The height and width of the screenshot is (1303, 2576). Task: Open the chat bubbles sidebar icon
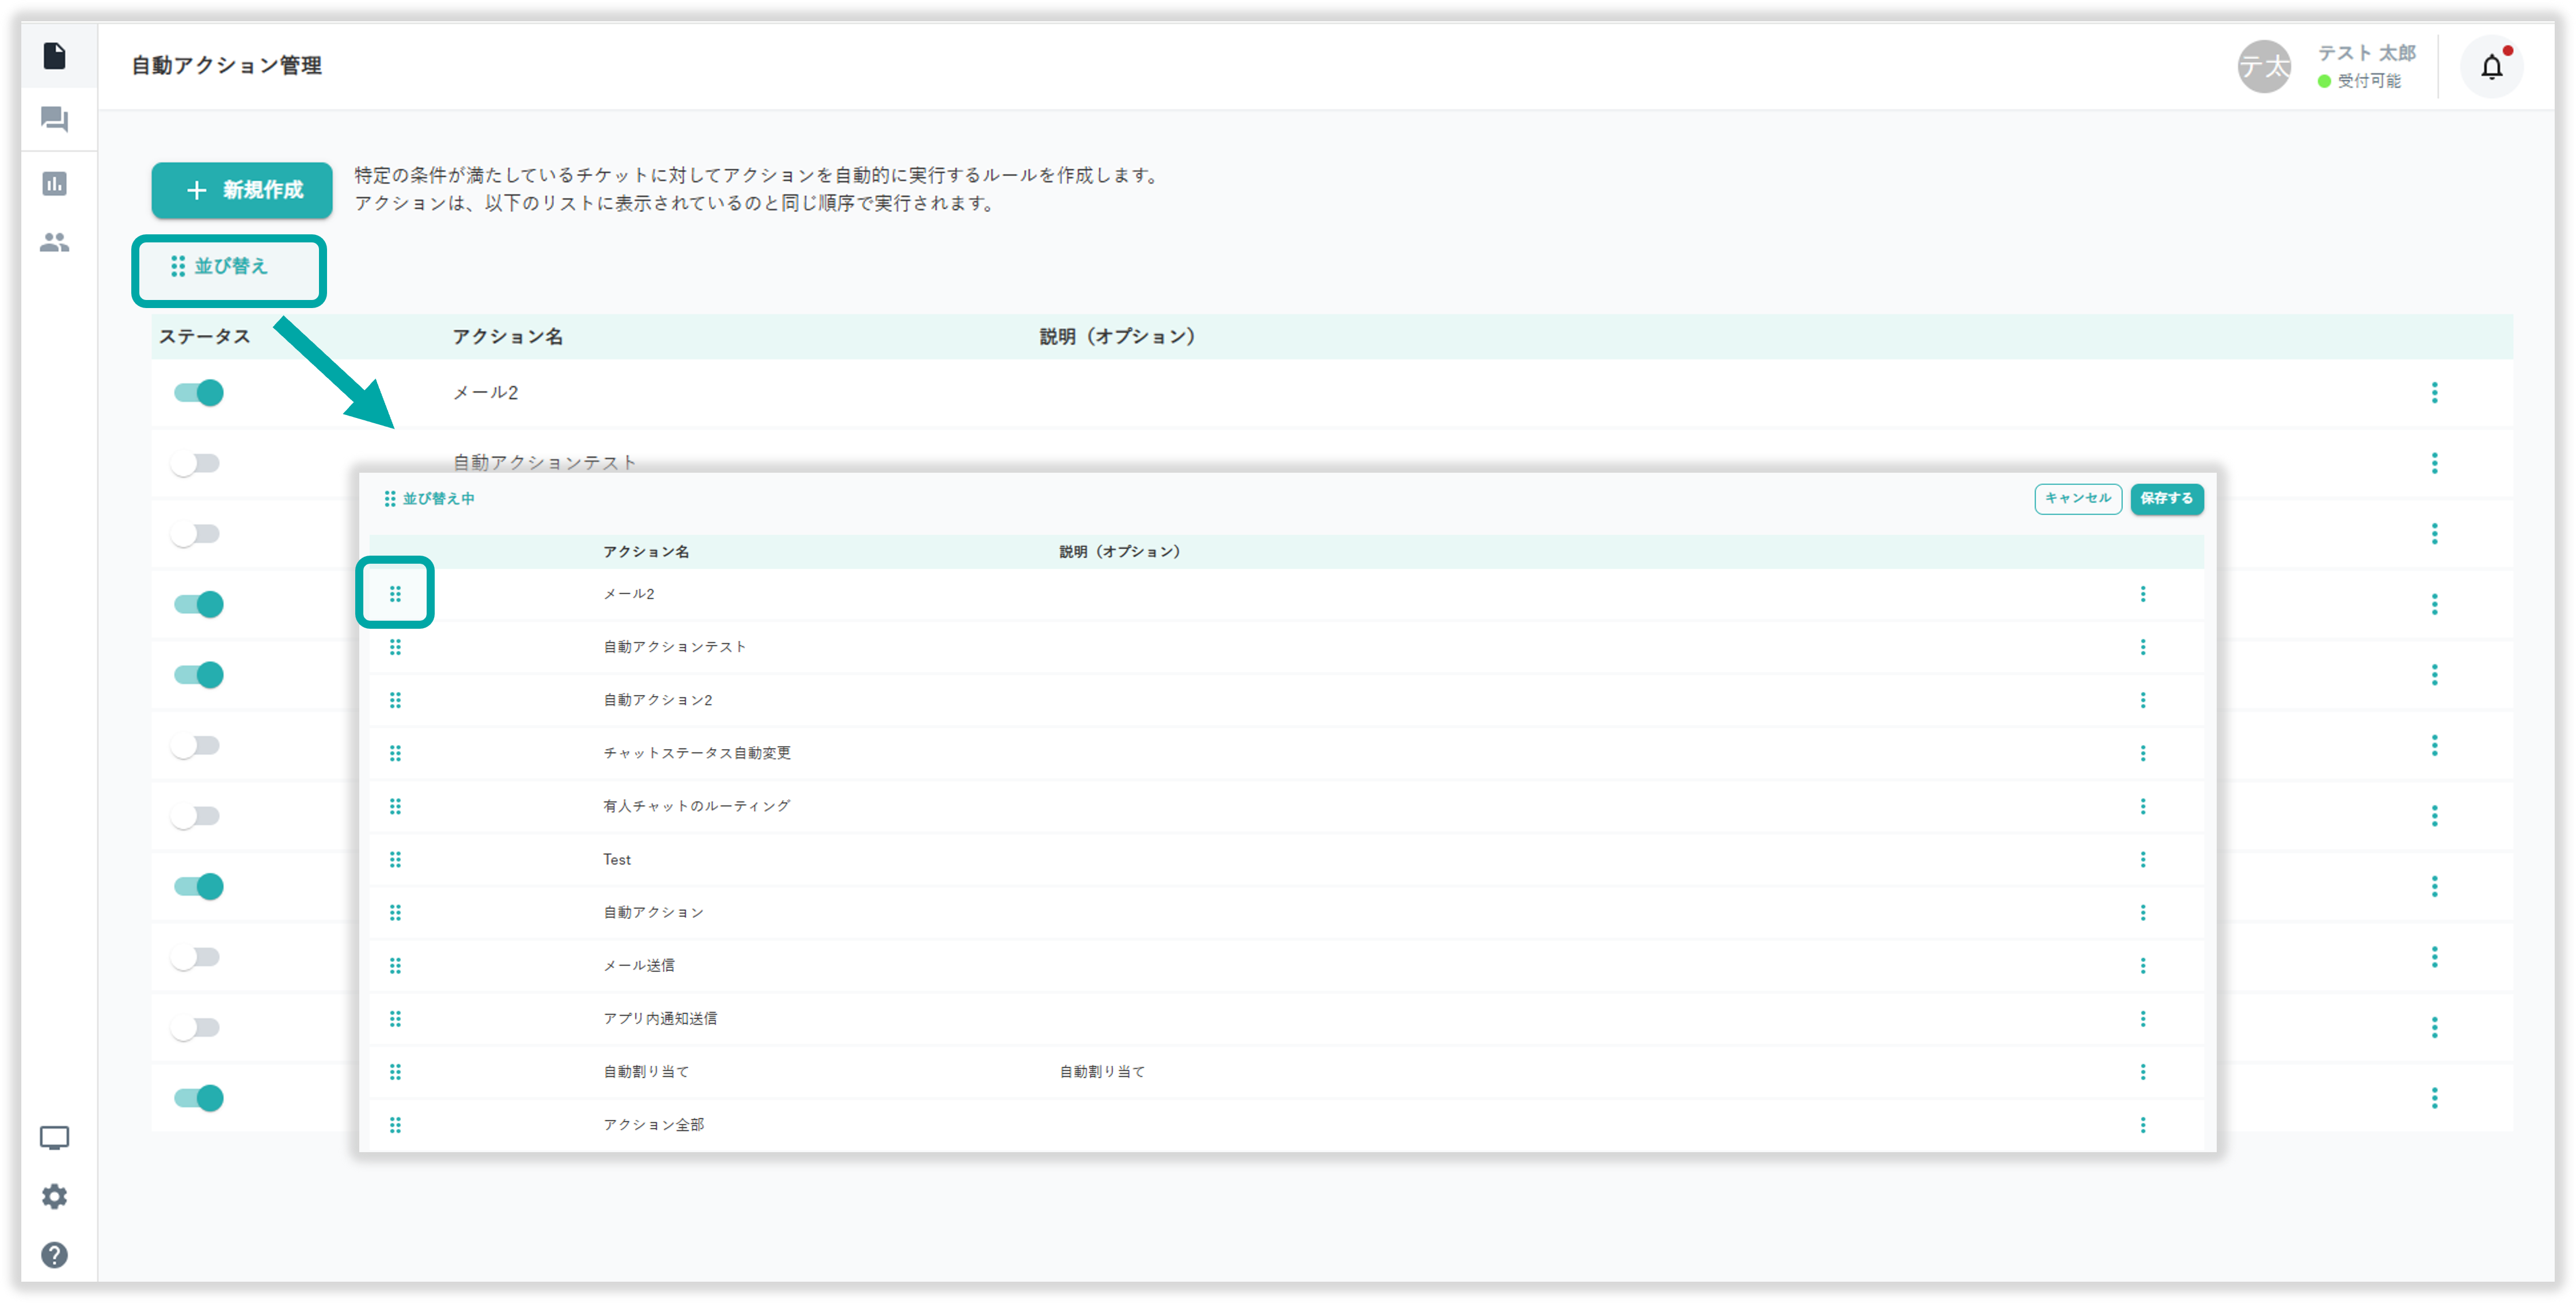pos(55,120)
